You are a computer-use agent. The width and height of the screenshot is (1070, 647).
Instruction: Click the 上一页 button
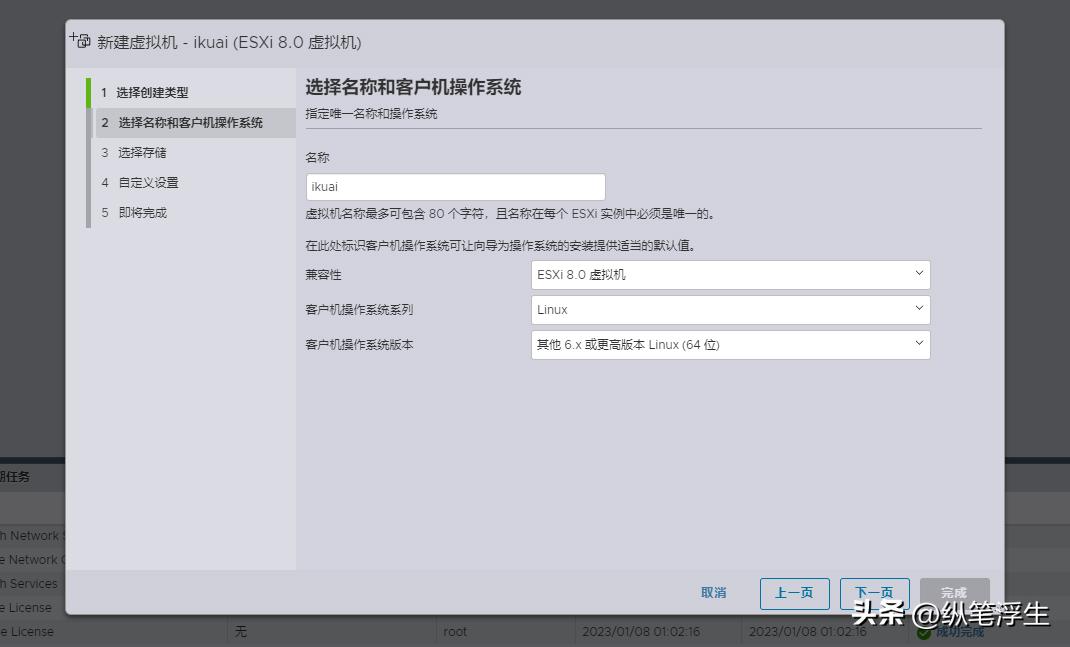coord(794,593)
